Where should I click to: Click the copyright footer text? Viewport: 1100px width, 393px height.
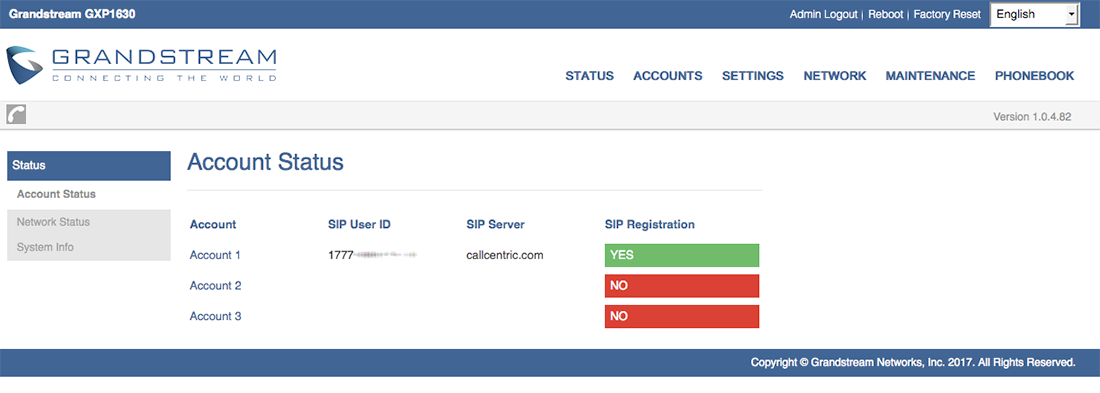[x=913, y=363]
